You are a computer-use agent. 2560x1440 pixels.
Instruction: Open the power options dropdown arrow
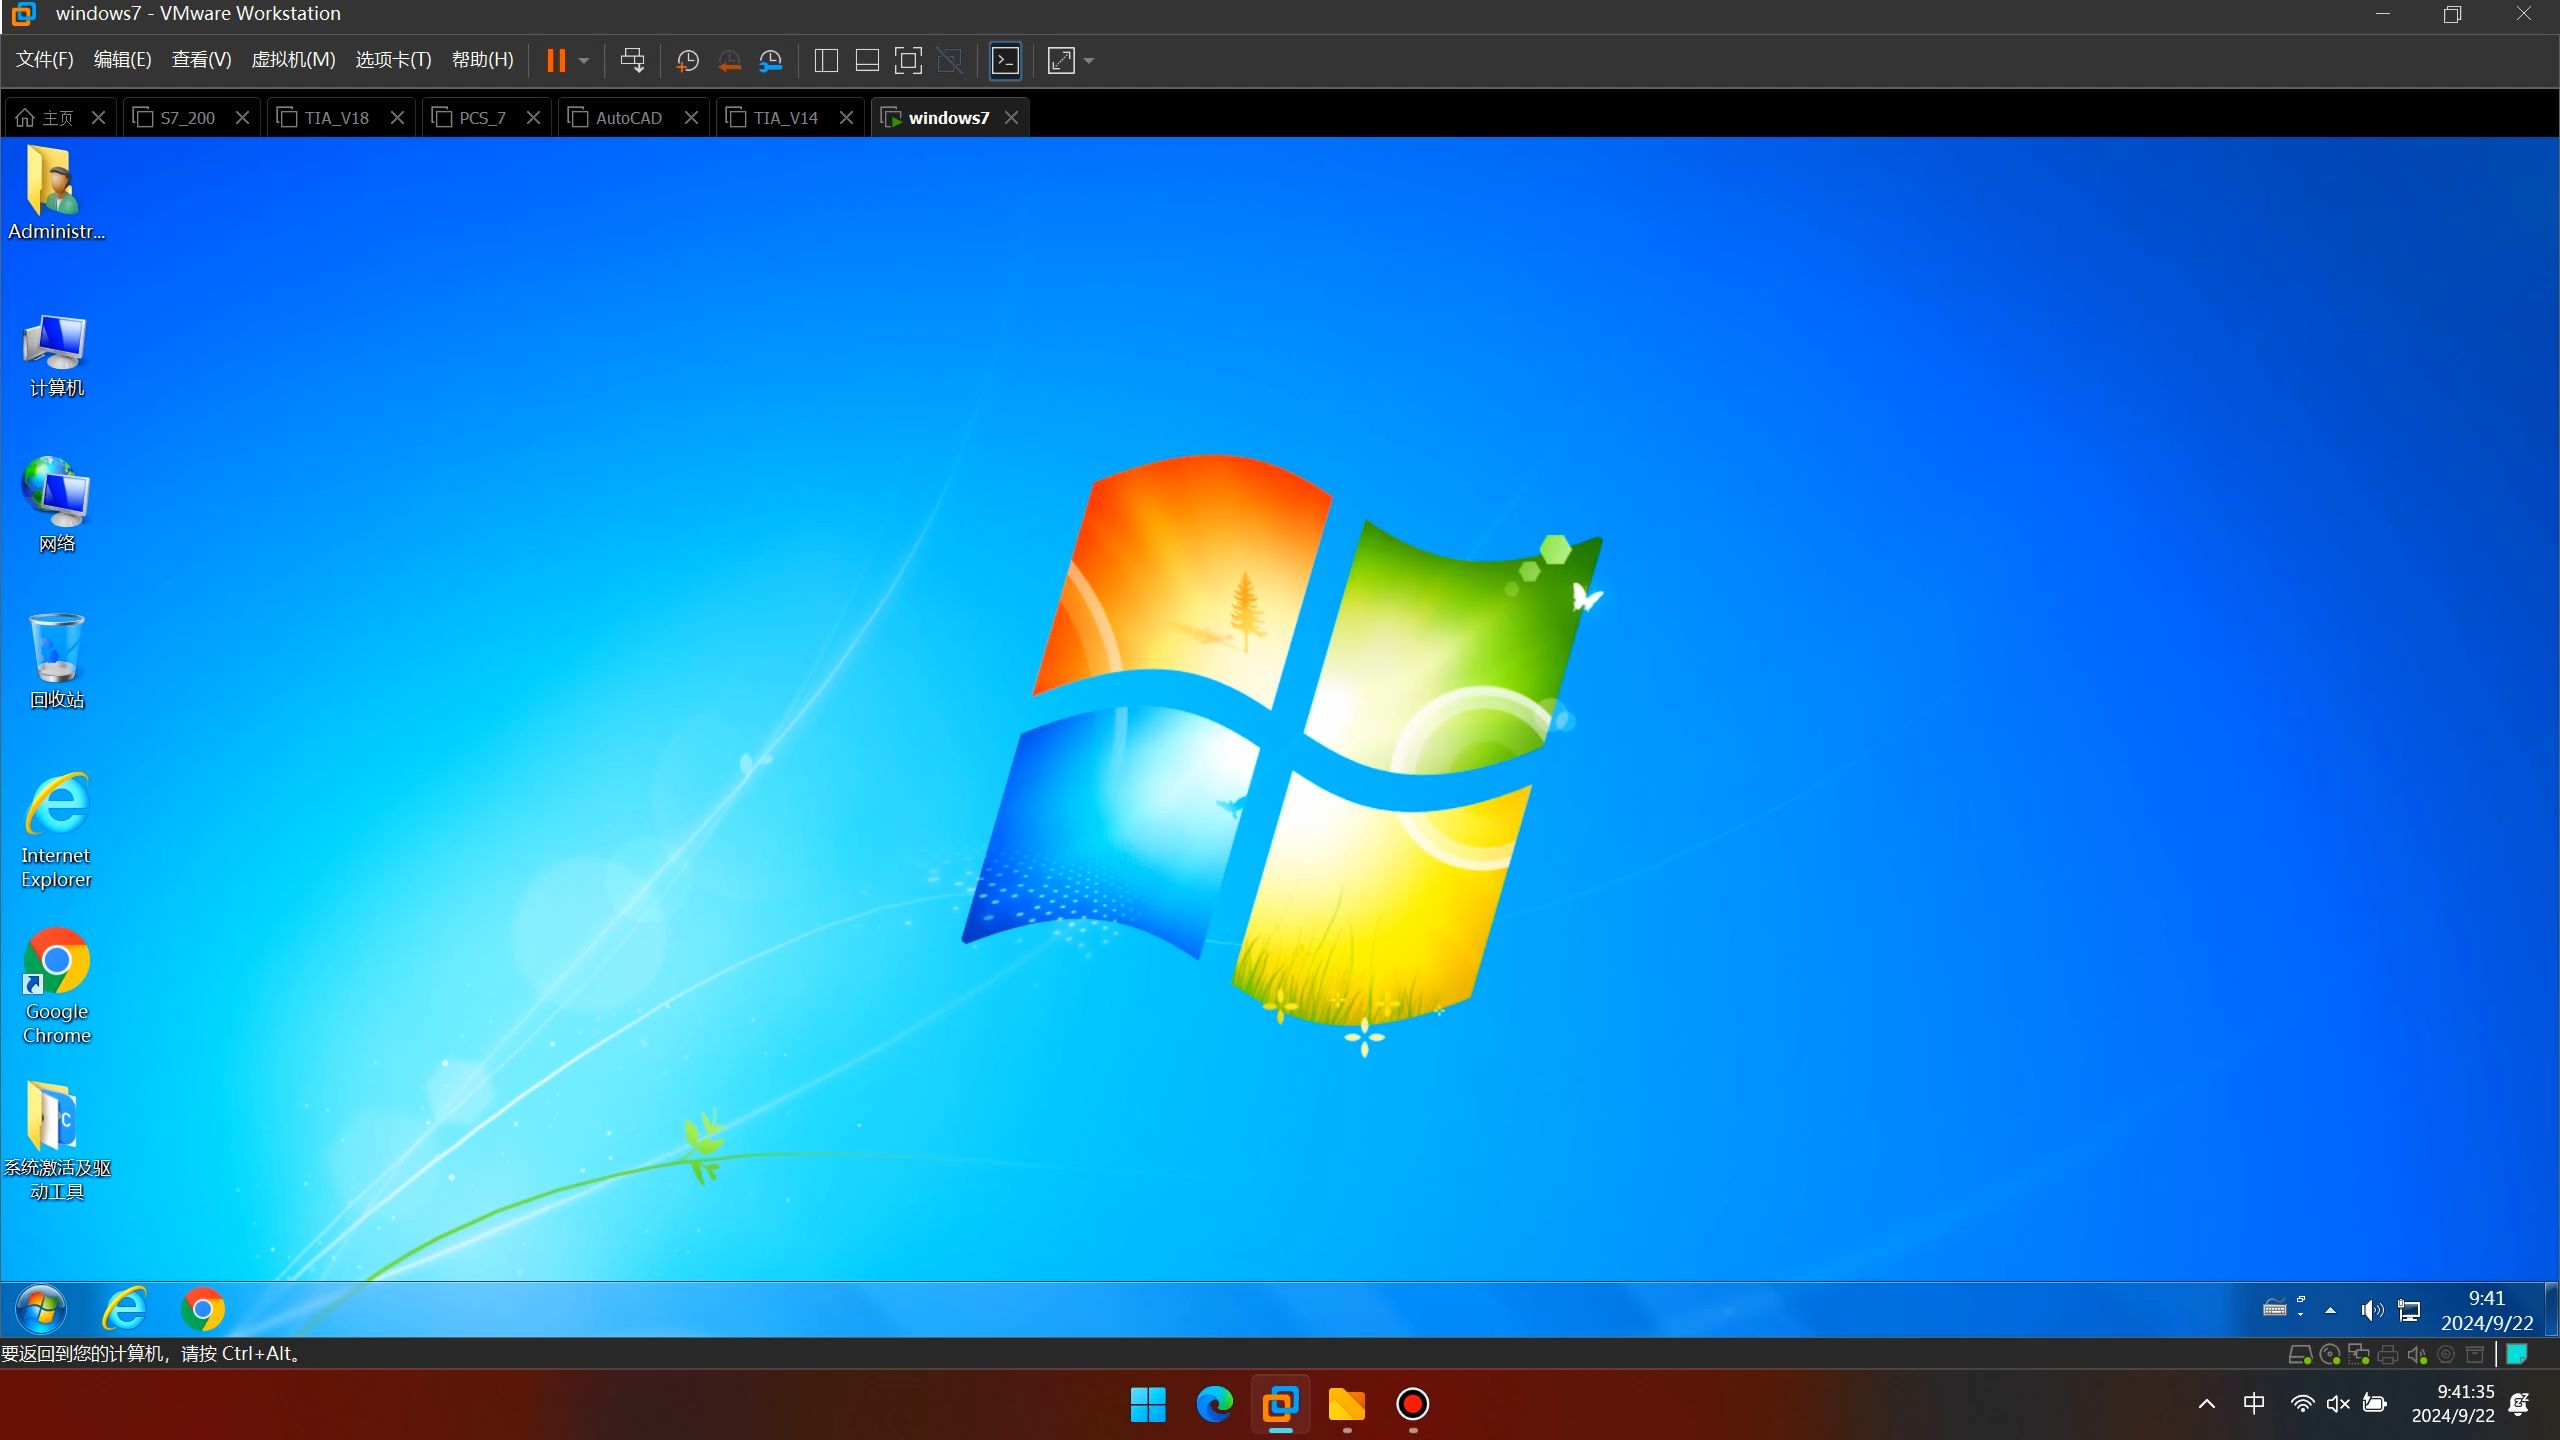[584, 61]
